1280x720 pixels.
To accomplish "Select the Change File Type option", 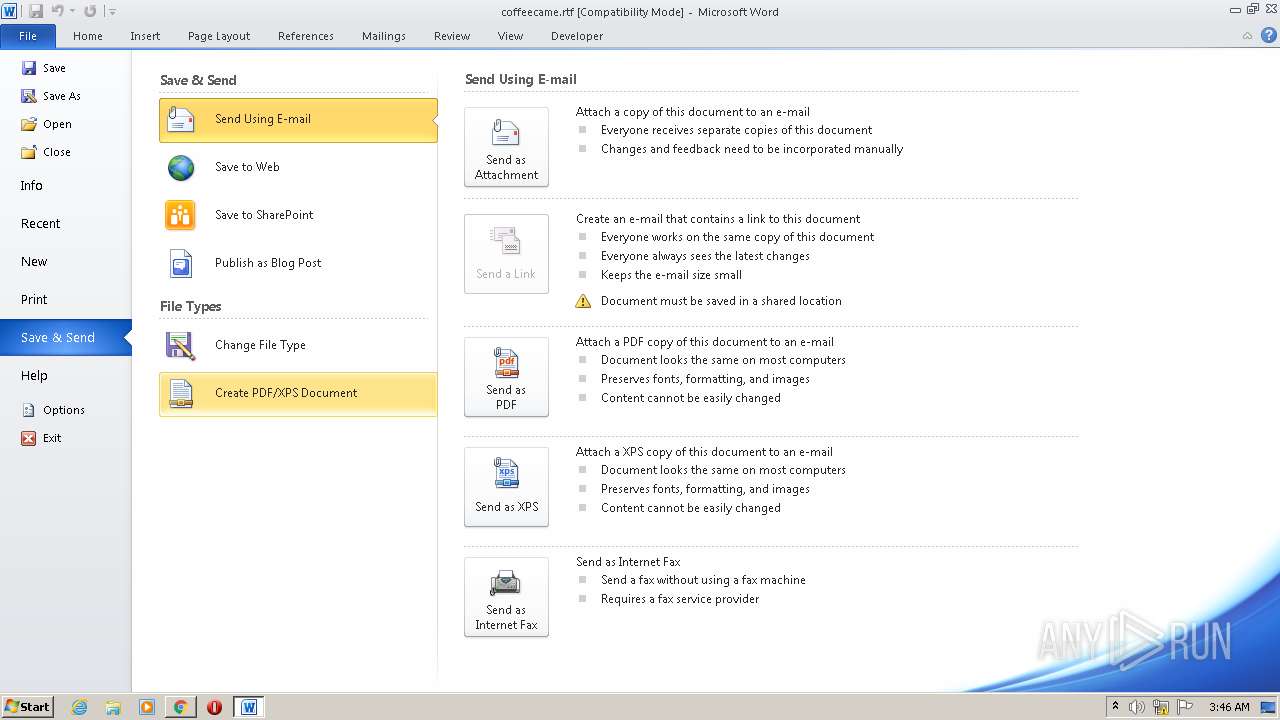I will [x=298, y=345].
